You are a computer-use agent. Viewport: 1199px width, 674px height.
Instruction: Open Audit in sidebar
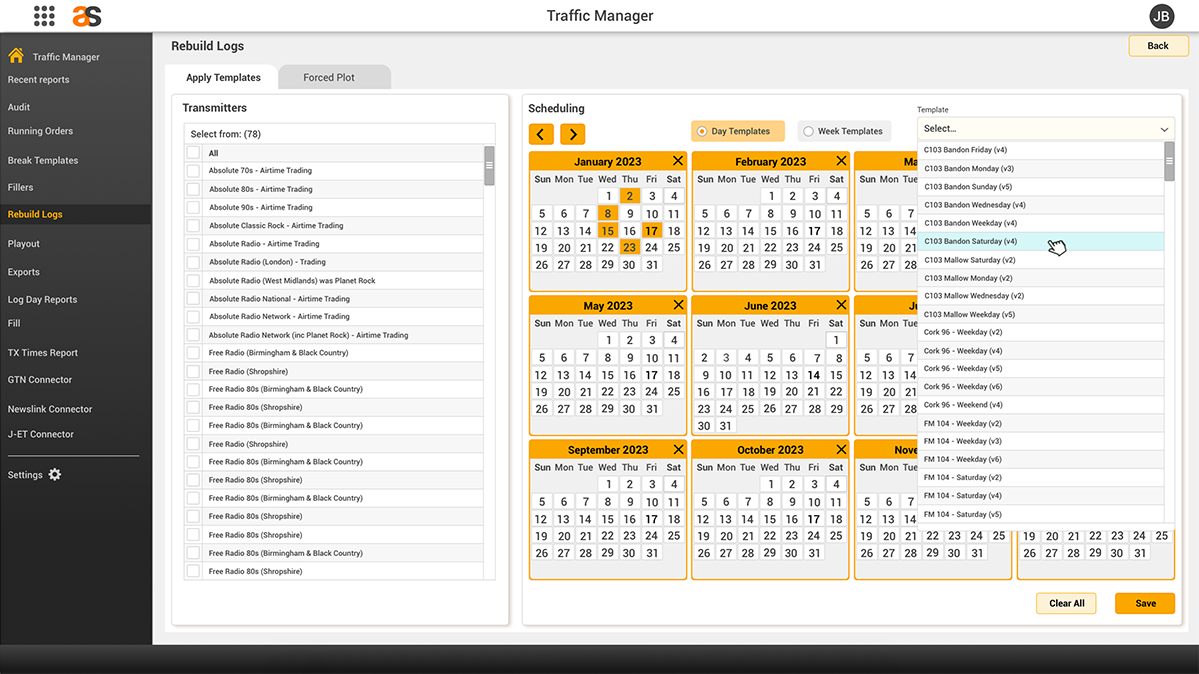(18, 107)
